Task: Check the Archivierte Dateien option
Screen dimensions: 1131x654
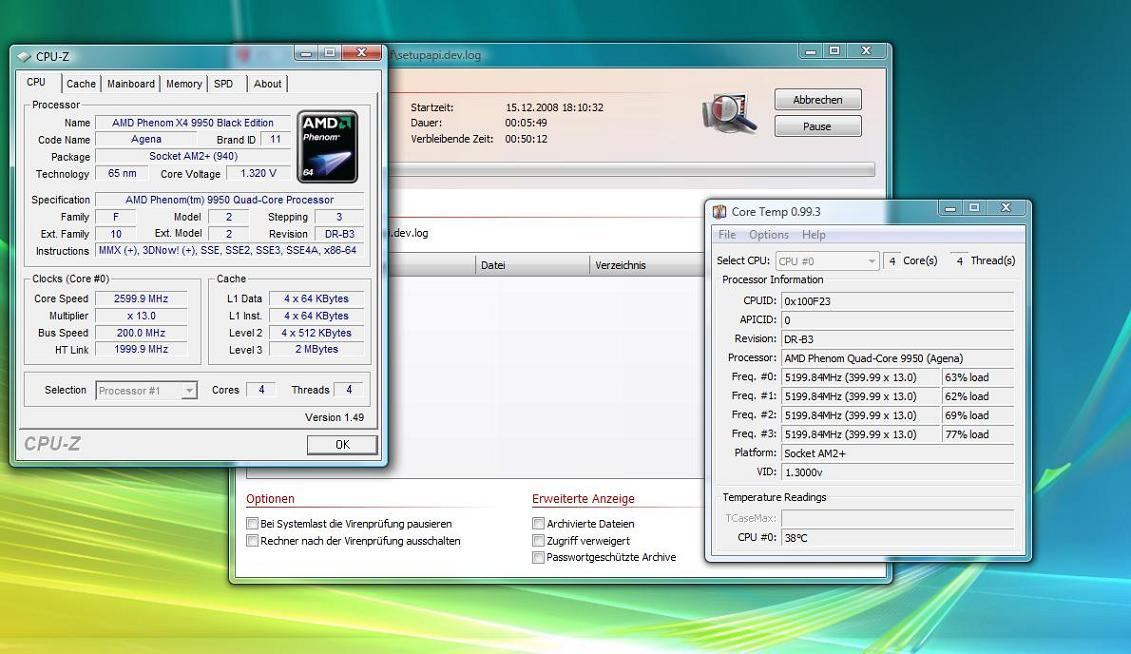Action: 538,523
